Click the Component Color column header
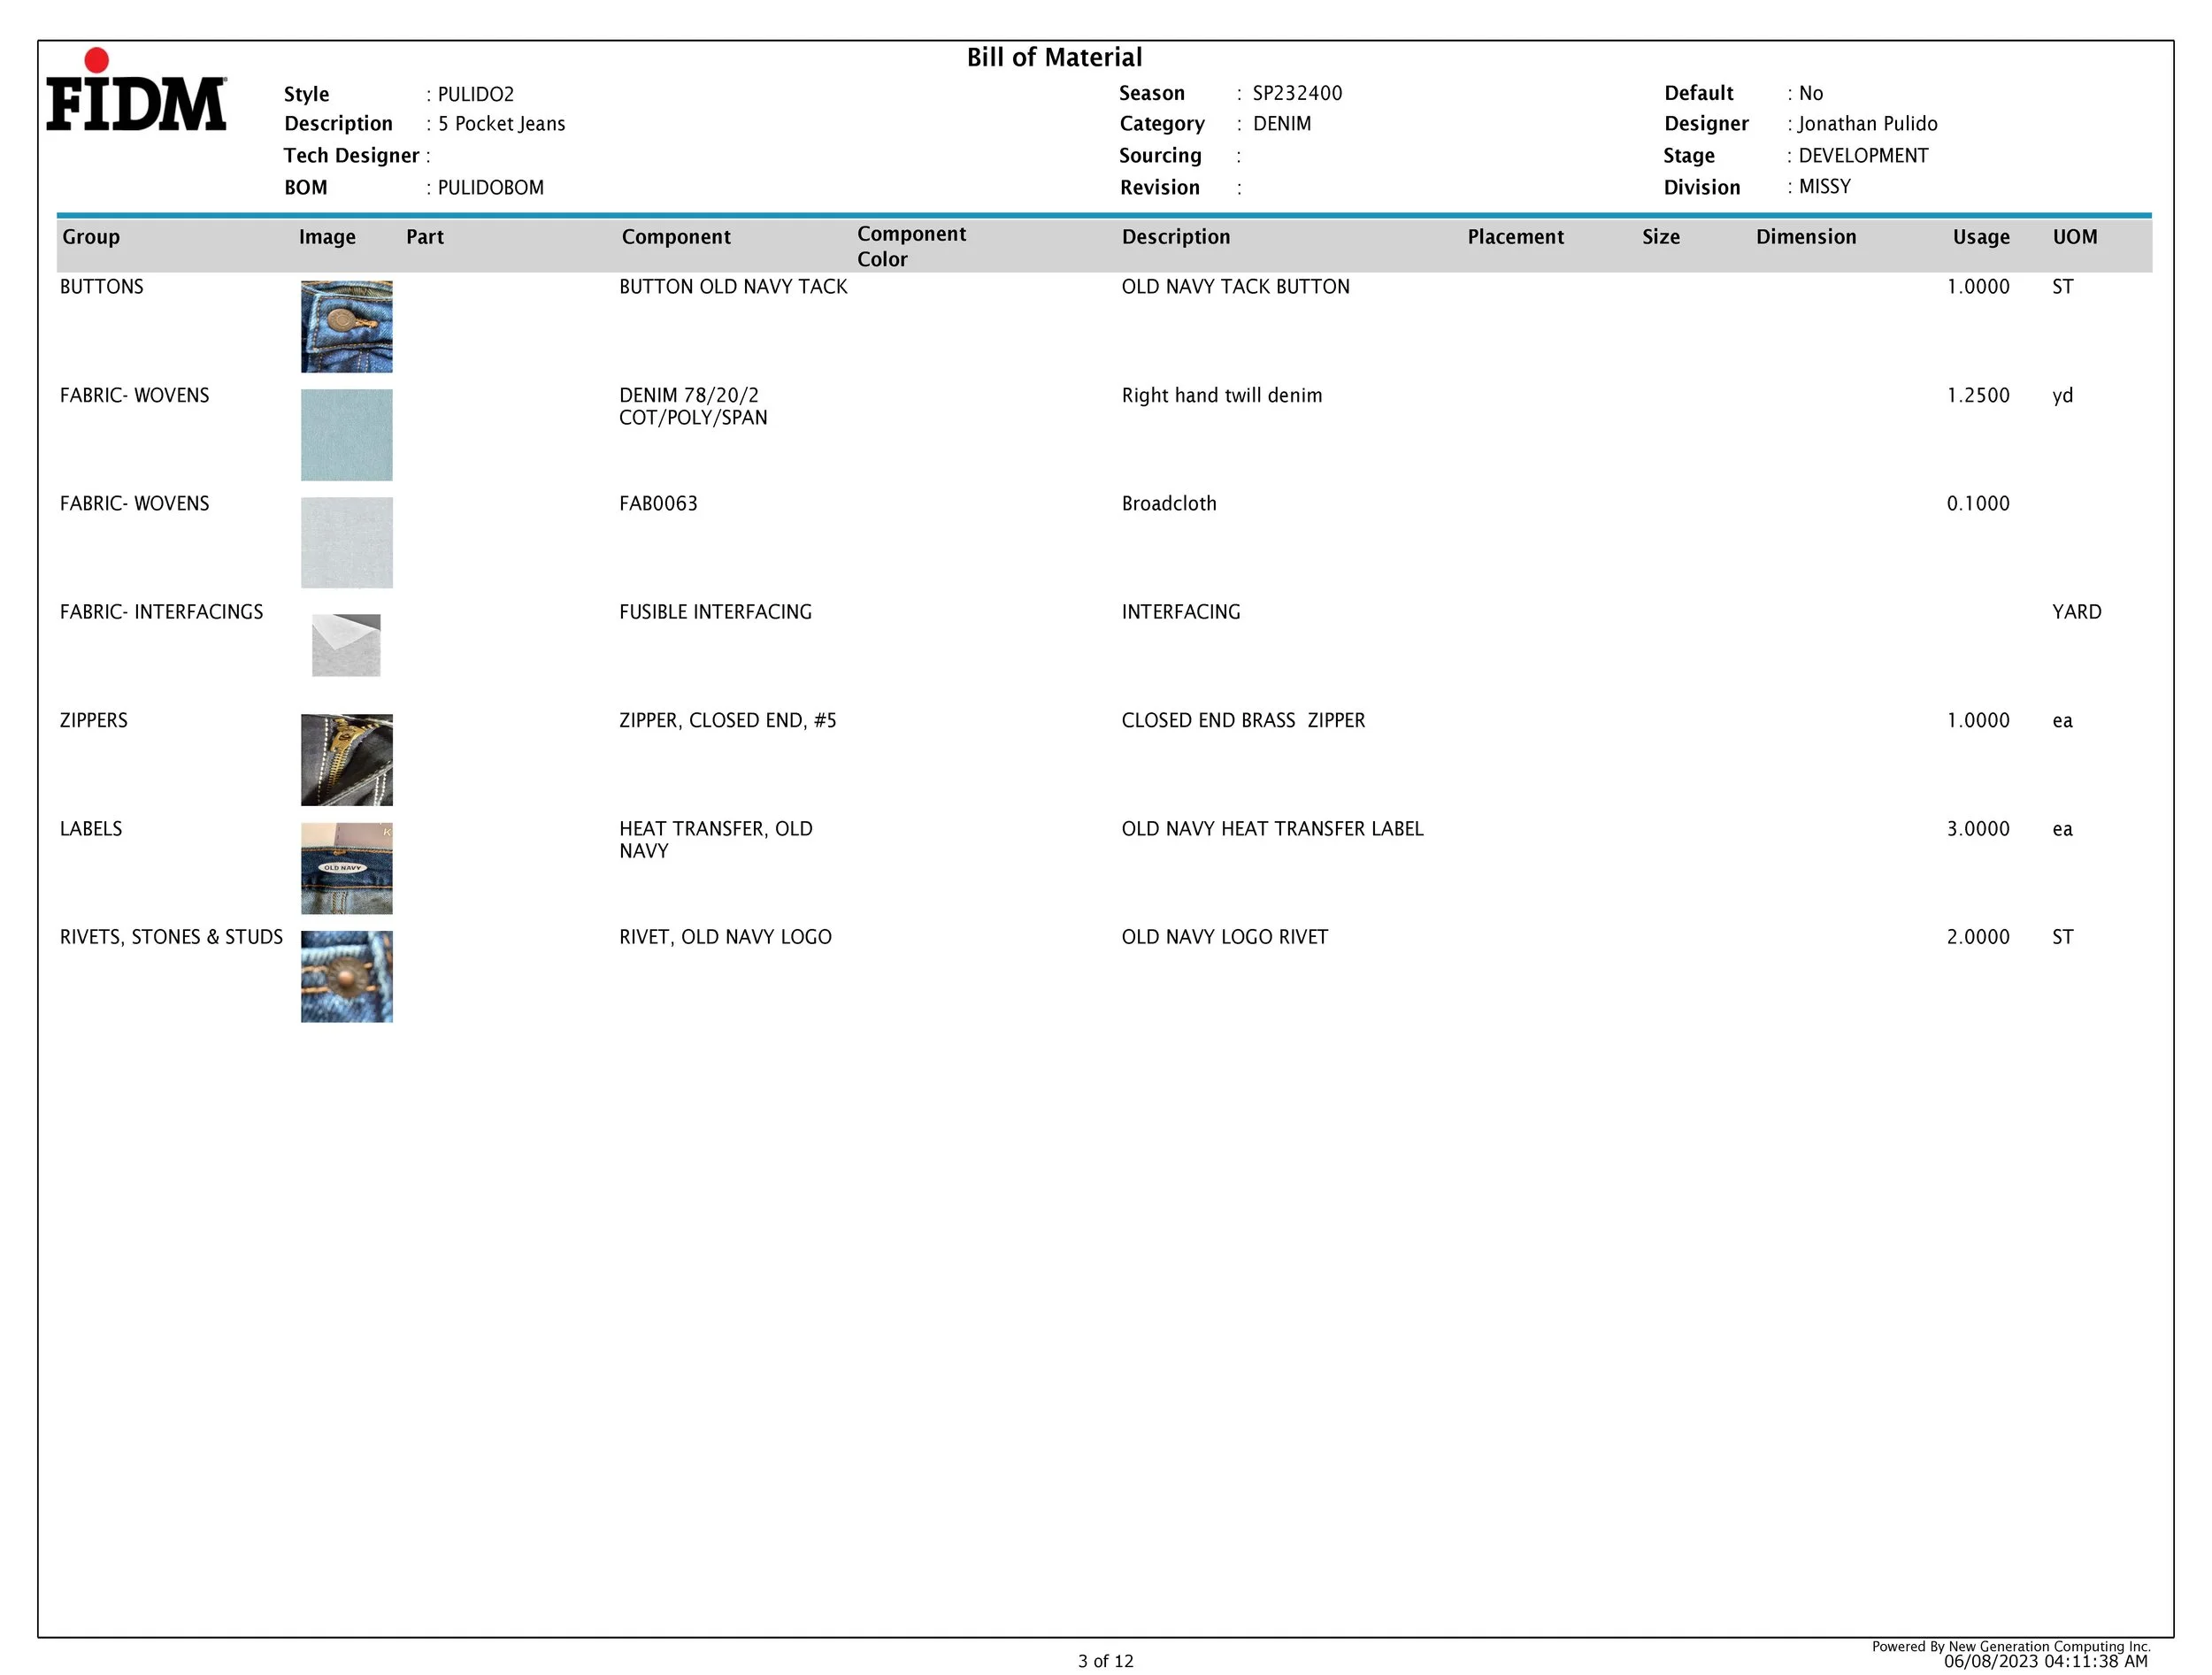Screen dimensions: 2212x1675 point(911,246)
